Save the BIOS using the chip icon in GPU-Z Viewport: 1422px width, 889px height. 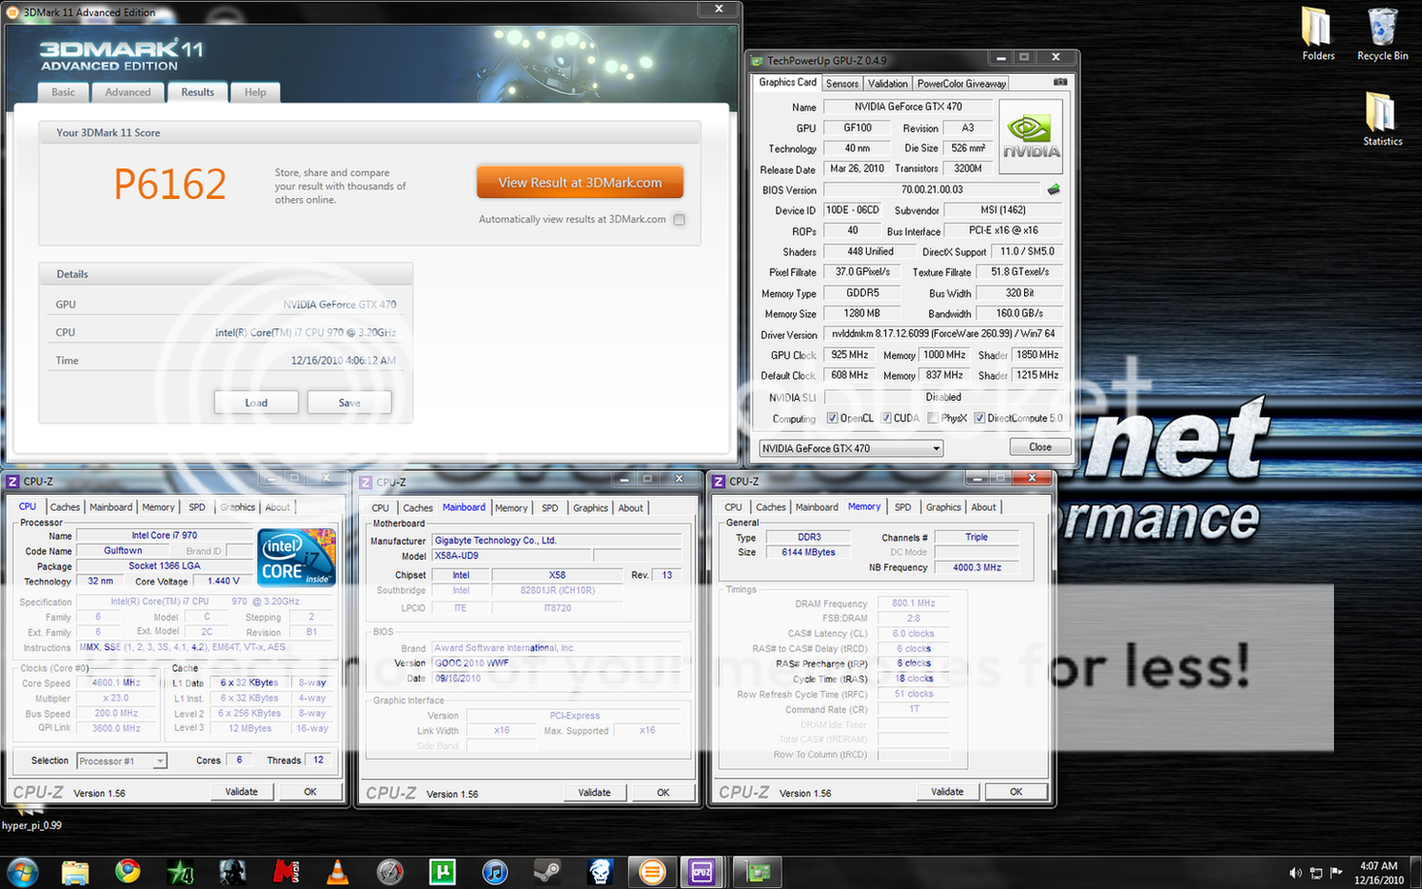[1053, 189]
